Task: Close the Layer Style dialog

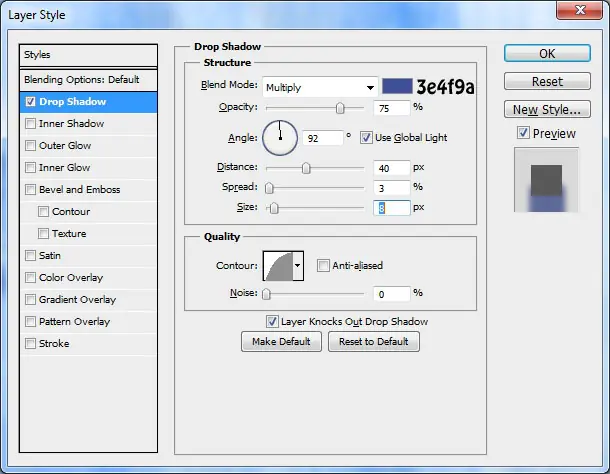Action: click(x=579, y=10)
